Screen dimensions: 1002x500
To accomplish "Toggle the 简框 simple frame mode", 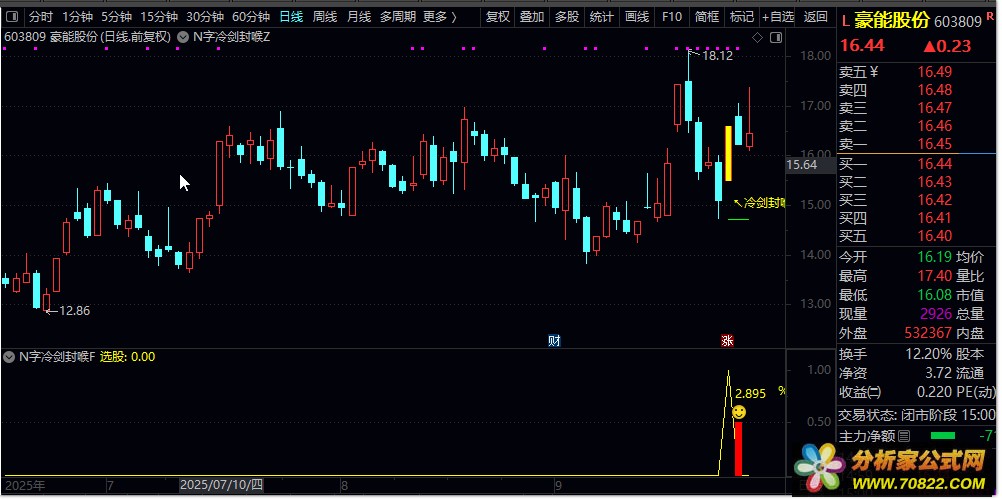I will click(707, 17).
